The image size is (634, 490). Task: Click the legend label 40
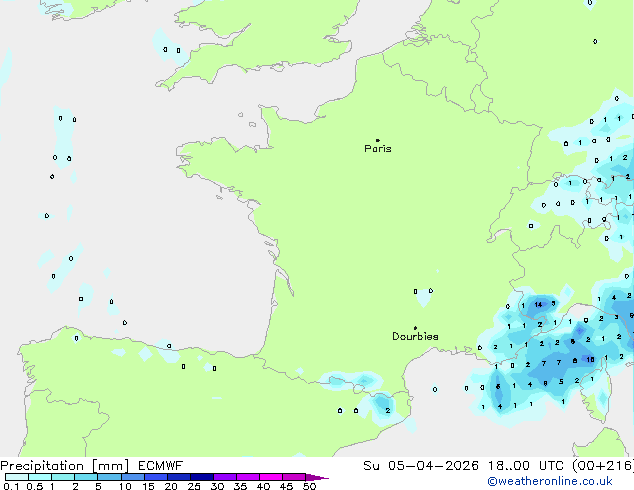[263, 486]
